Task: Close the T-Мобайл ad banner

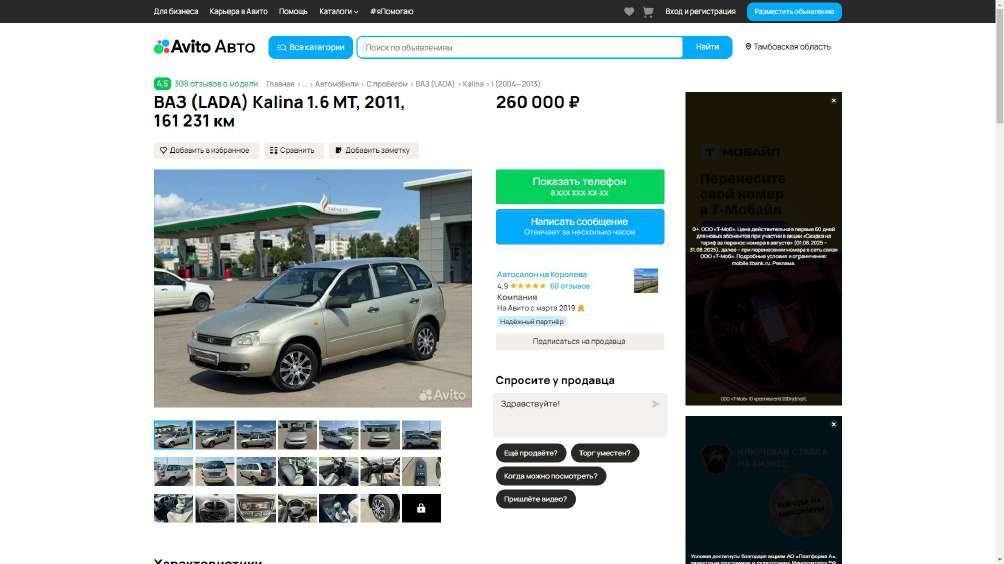Action: click(834, 101)
